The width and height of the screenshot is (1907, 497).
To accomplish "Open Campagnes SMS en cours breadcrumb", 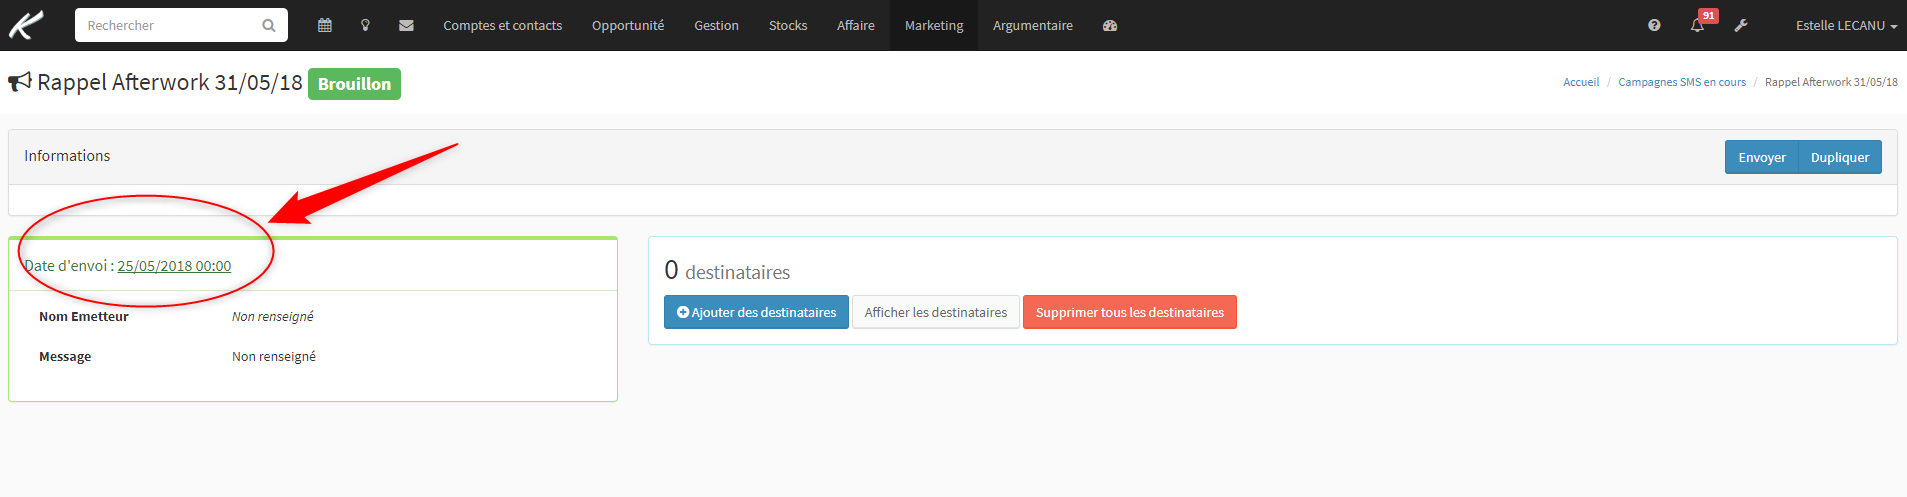I will click(1682, 82).
